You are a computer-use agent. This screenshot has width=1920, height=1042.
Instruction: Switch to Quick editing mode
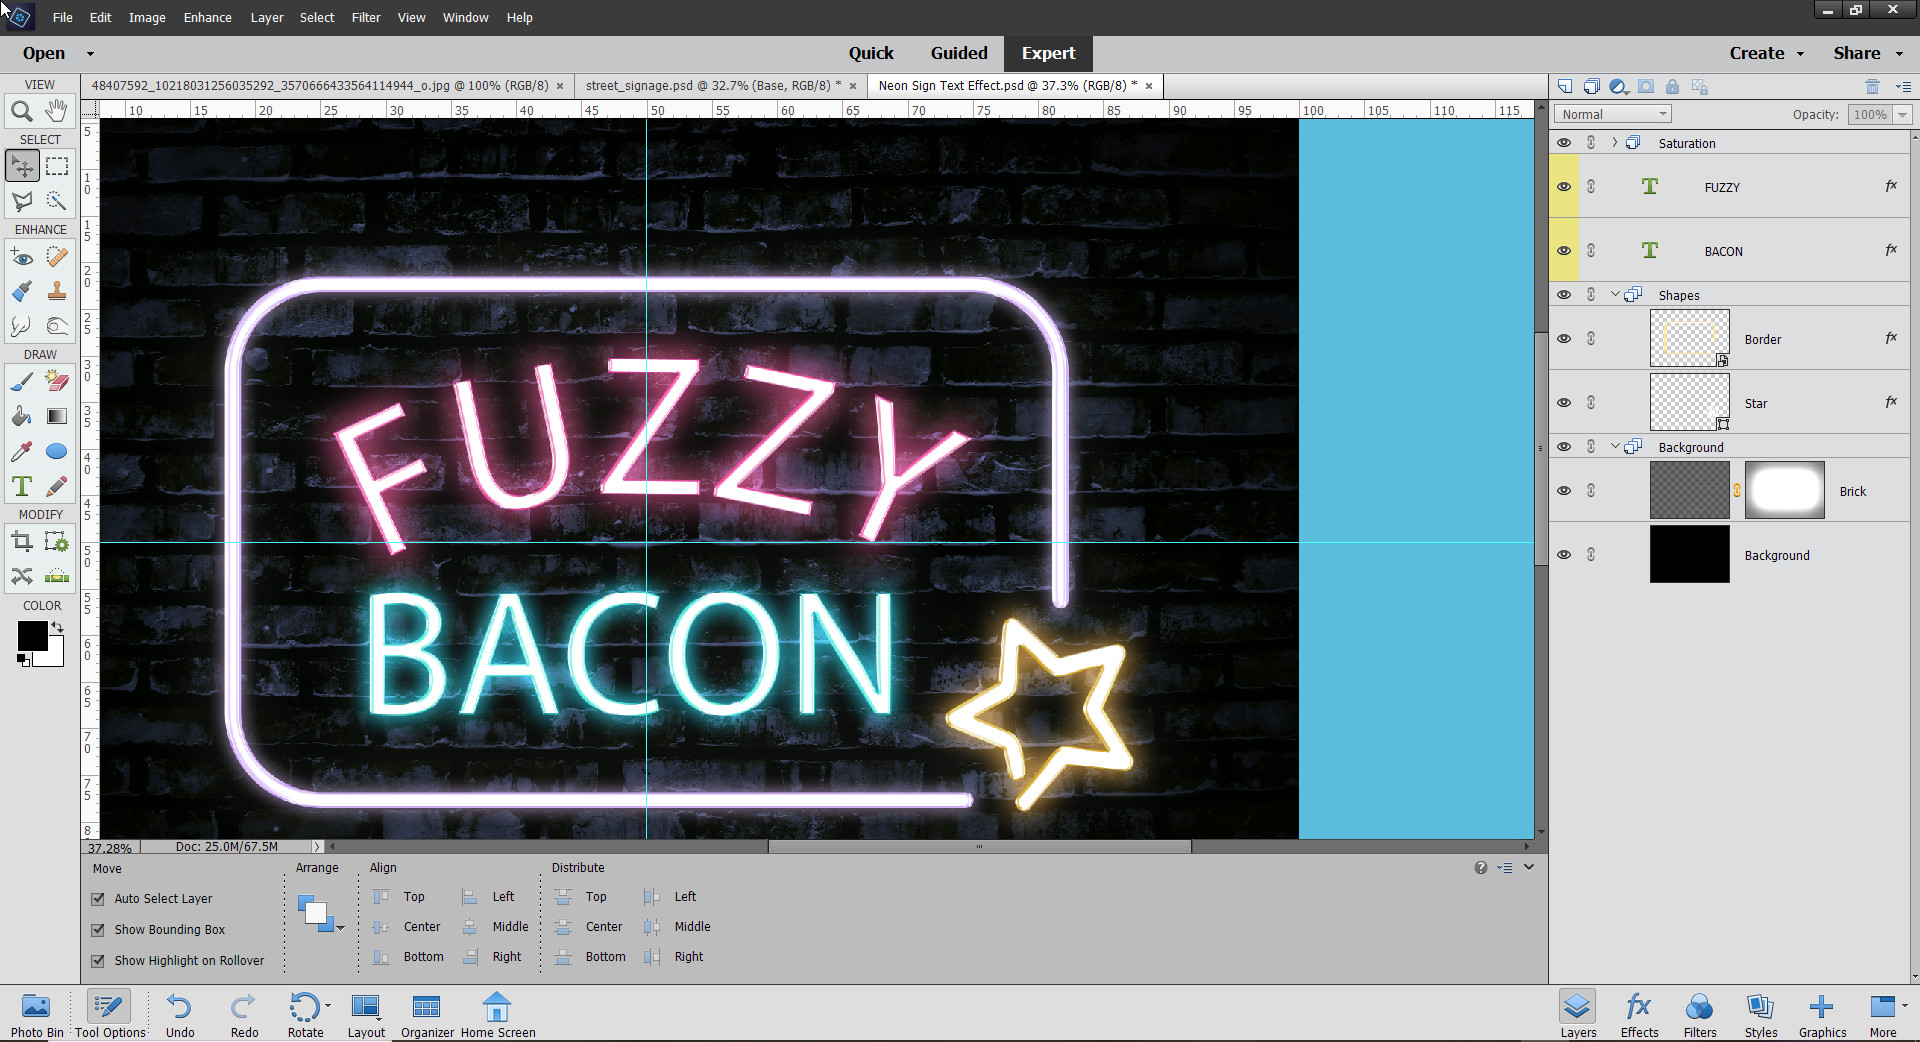click(x=871, y=53)
